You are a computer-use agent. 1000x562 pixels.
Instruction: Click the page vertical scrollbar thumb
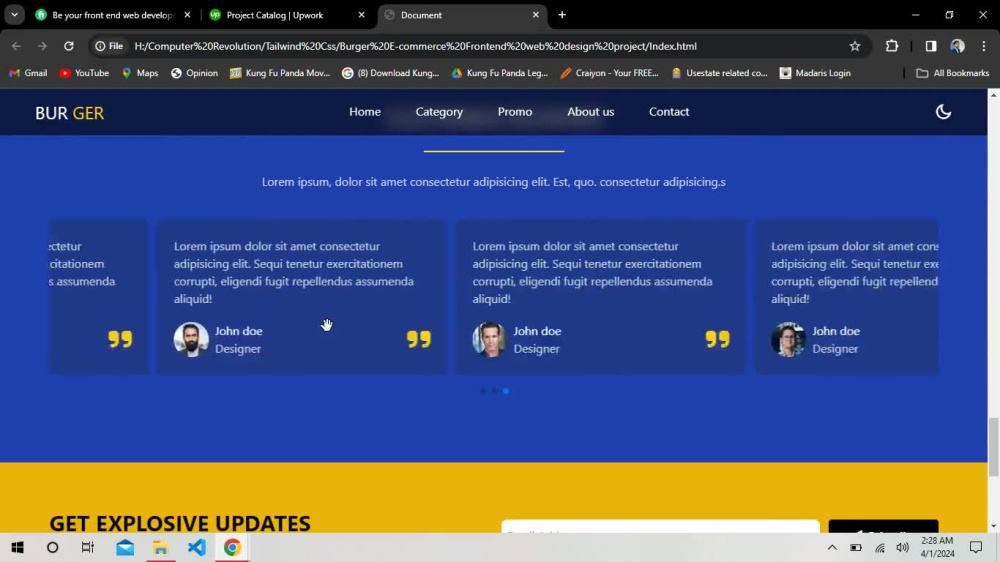(993, 447)
